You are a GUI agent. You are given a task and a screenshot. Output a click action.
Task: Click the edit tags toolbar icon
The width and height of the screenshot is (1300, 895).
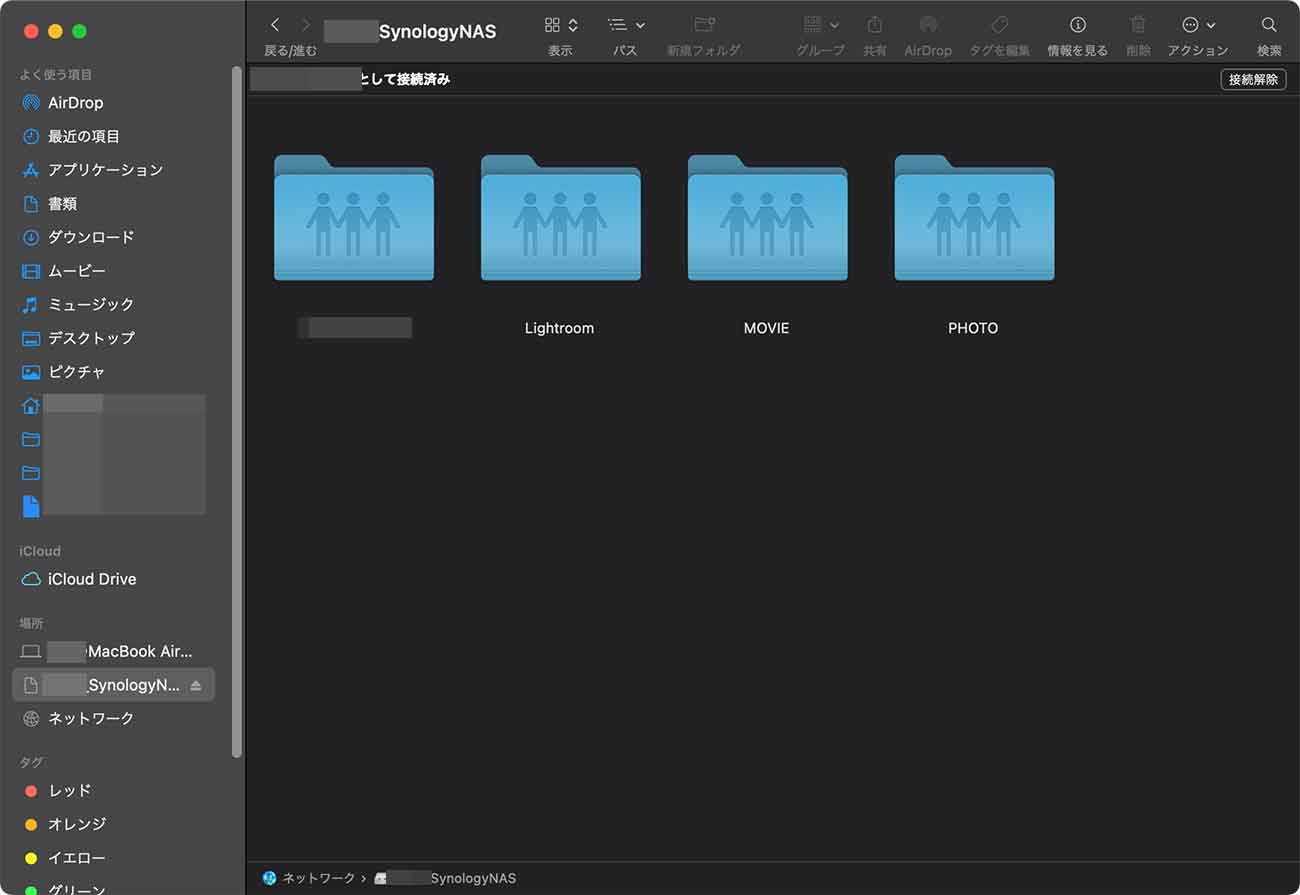pos(999,25)
